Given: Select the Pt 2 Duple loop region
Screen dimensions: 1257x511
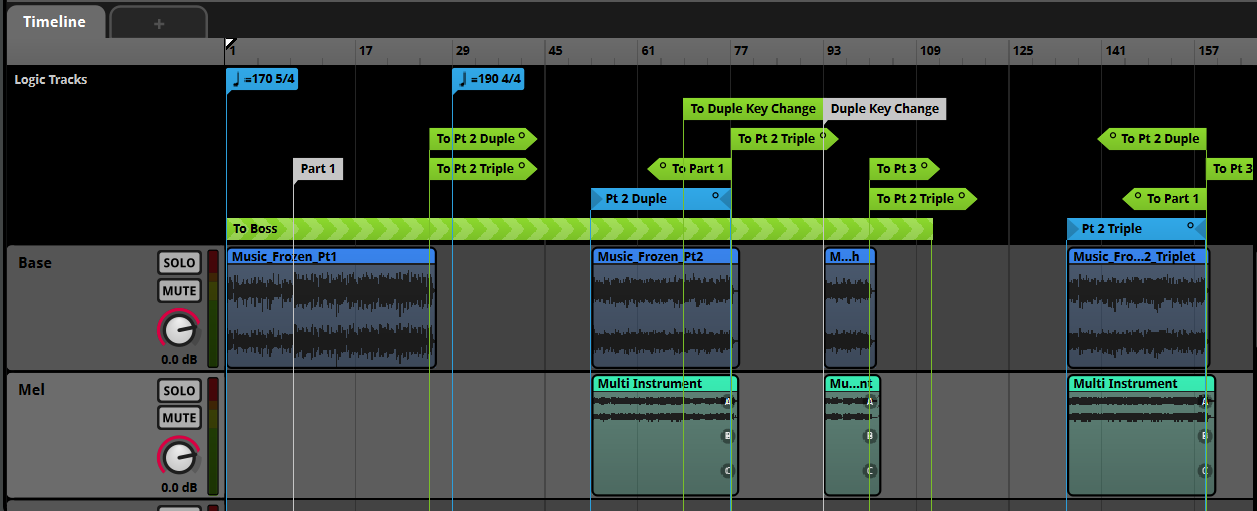Looking at the screenshot, I should [x=661, y=199].
